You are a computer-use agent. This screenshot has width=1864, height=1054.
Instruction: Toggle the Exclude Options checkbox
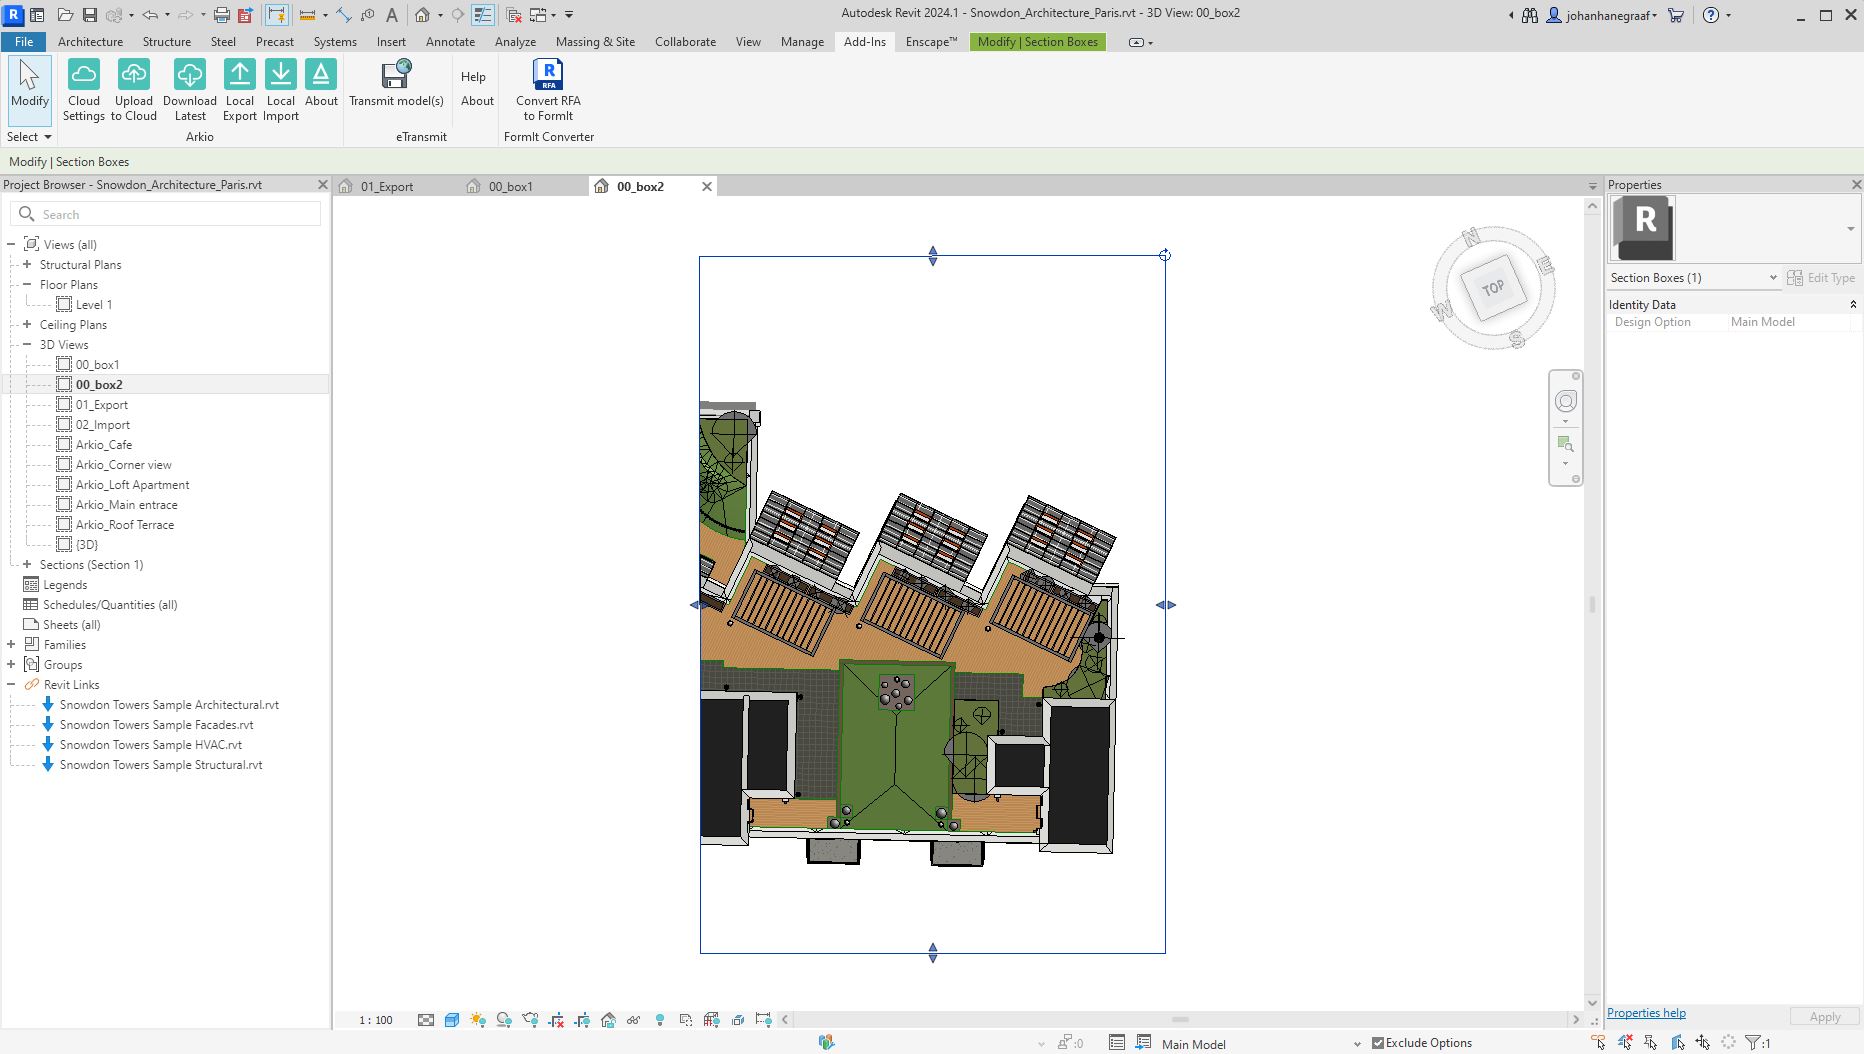point(1378,1043)
